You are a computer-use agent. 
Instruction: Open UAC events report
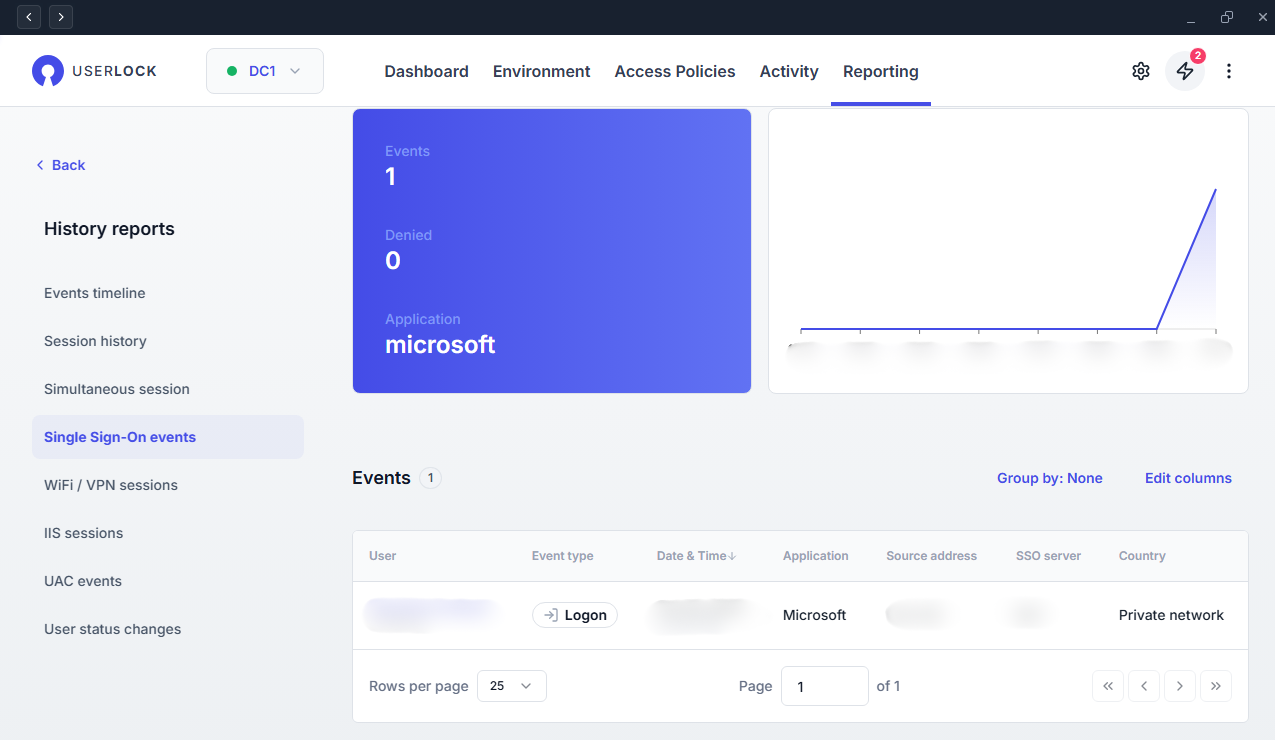pos(83,581)
